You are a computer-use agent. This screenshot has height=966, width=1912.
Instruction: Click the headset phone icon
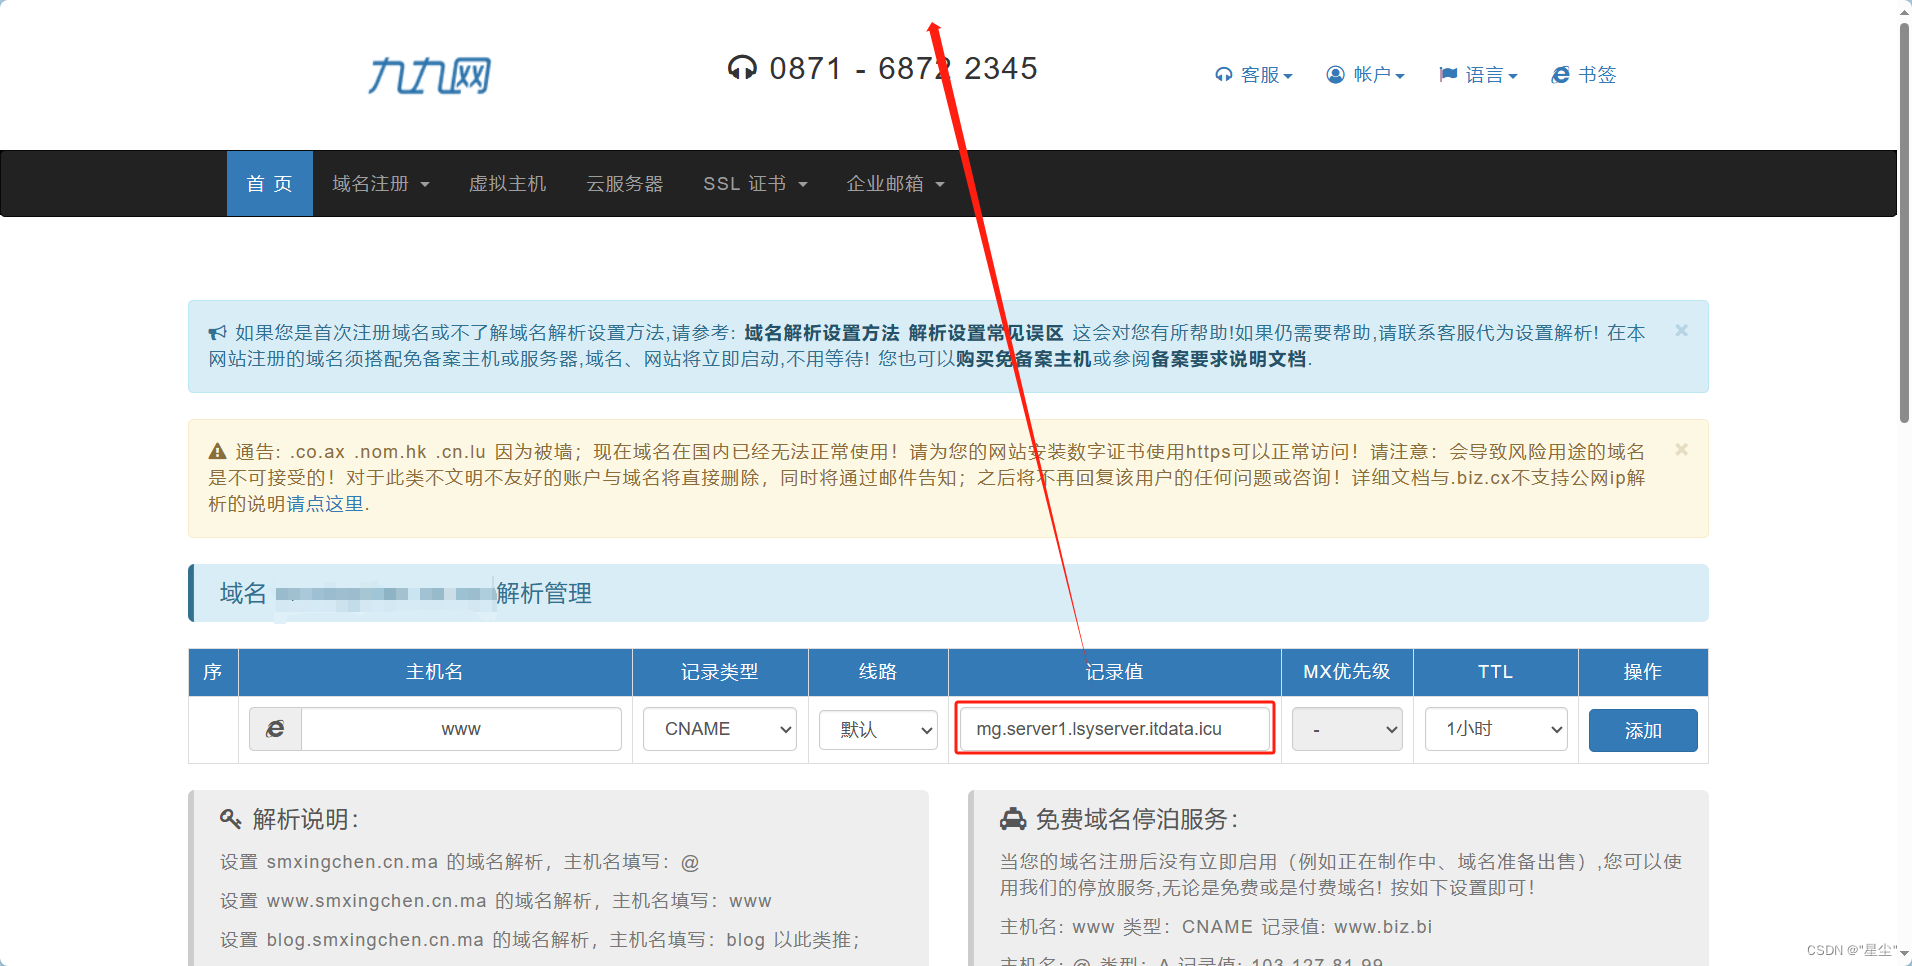click(x=742, y=68)
